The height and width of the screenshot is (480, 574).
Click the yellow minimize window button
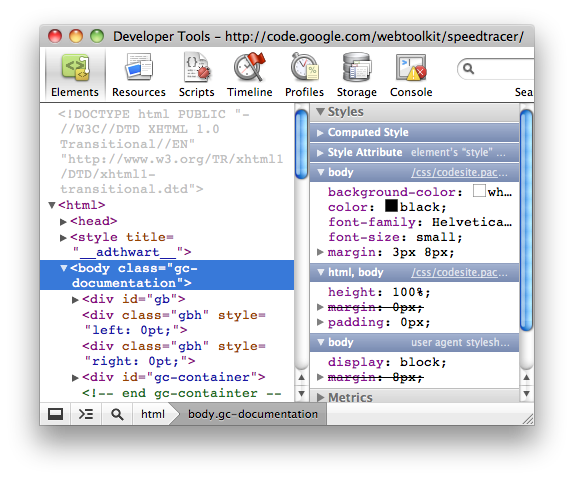click(x=76, y=36)
